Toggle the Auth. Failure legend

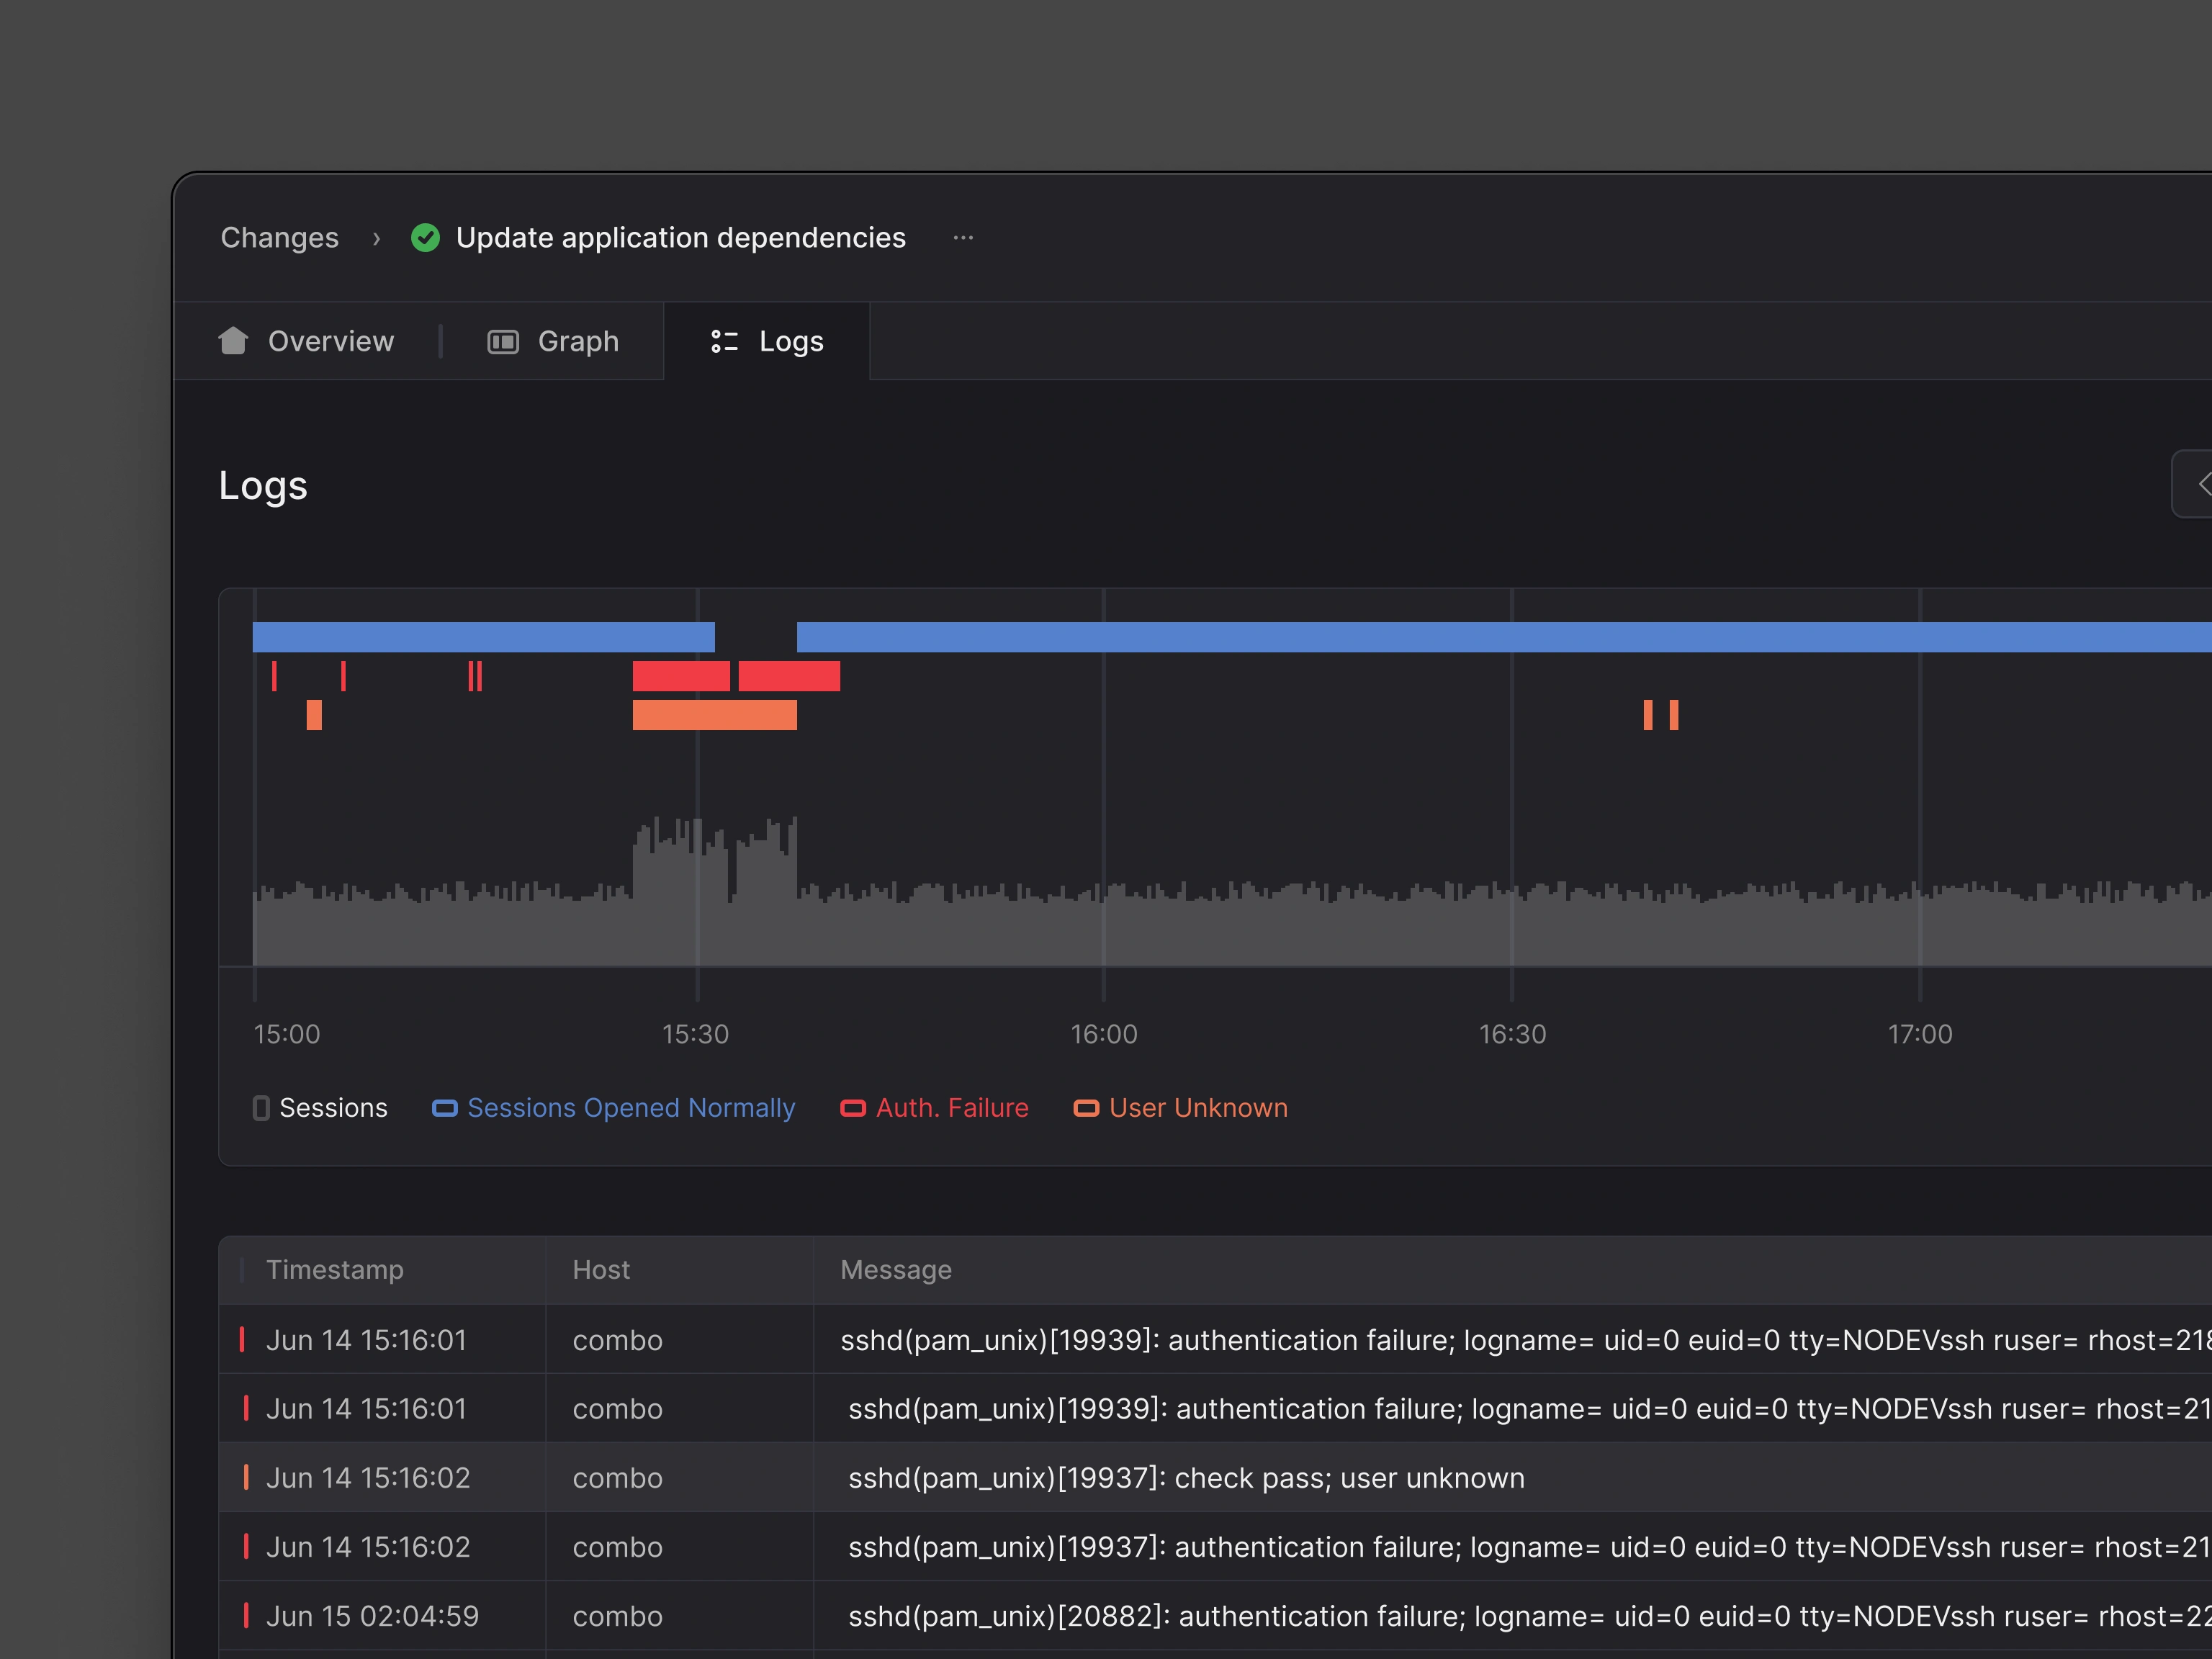(x=934, y=1108)
